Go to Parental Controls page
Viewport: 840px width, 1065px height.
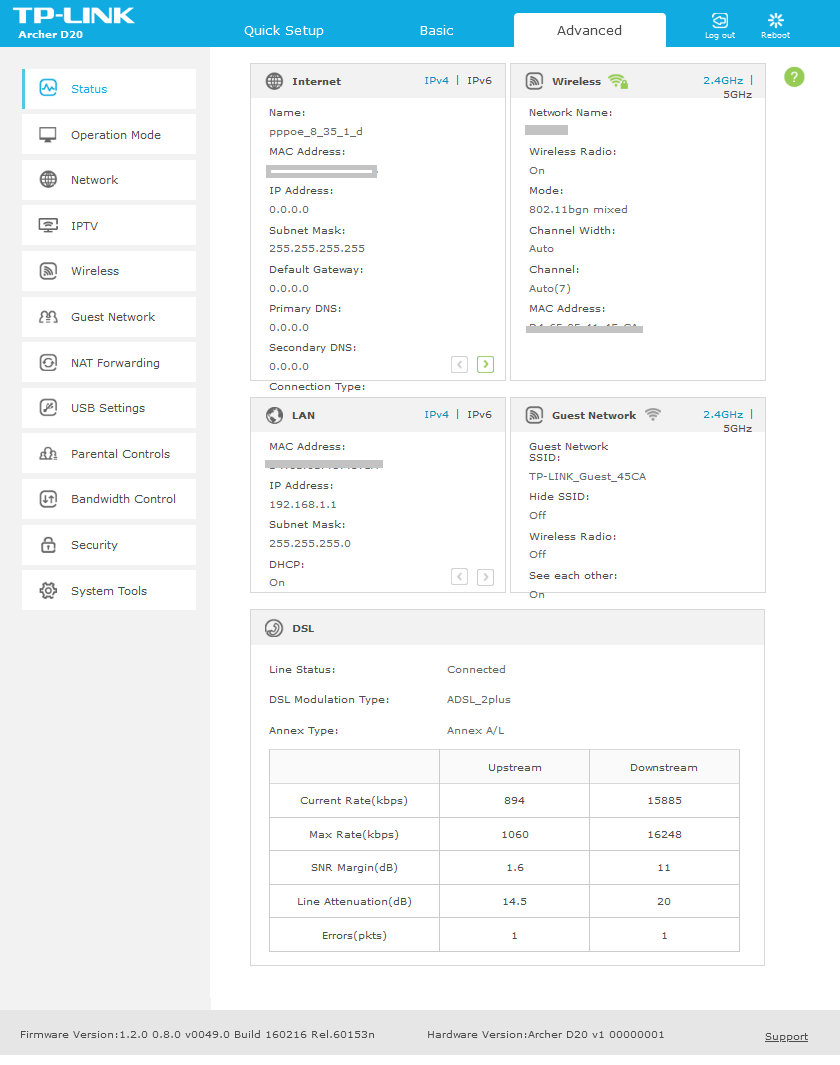click(109, 453)
